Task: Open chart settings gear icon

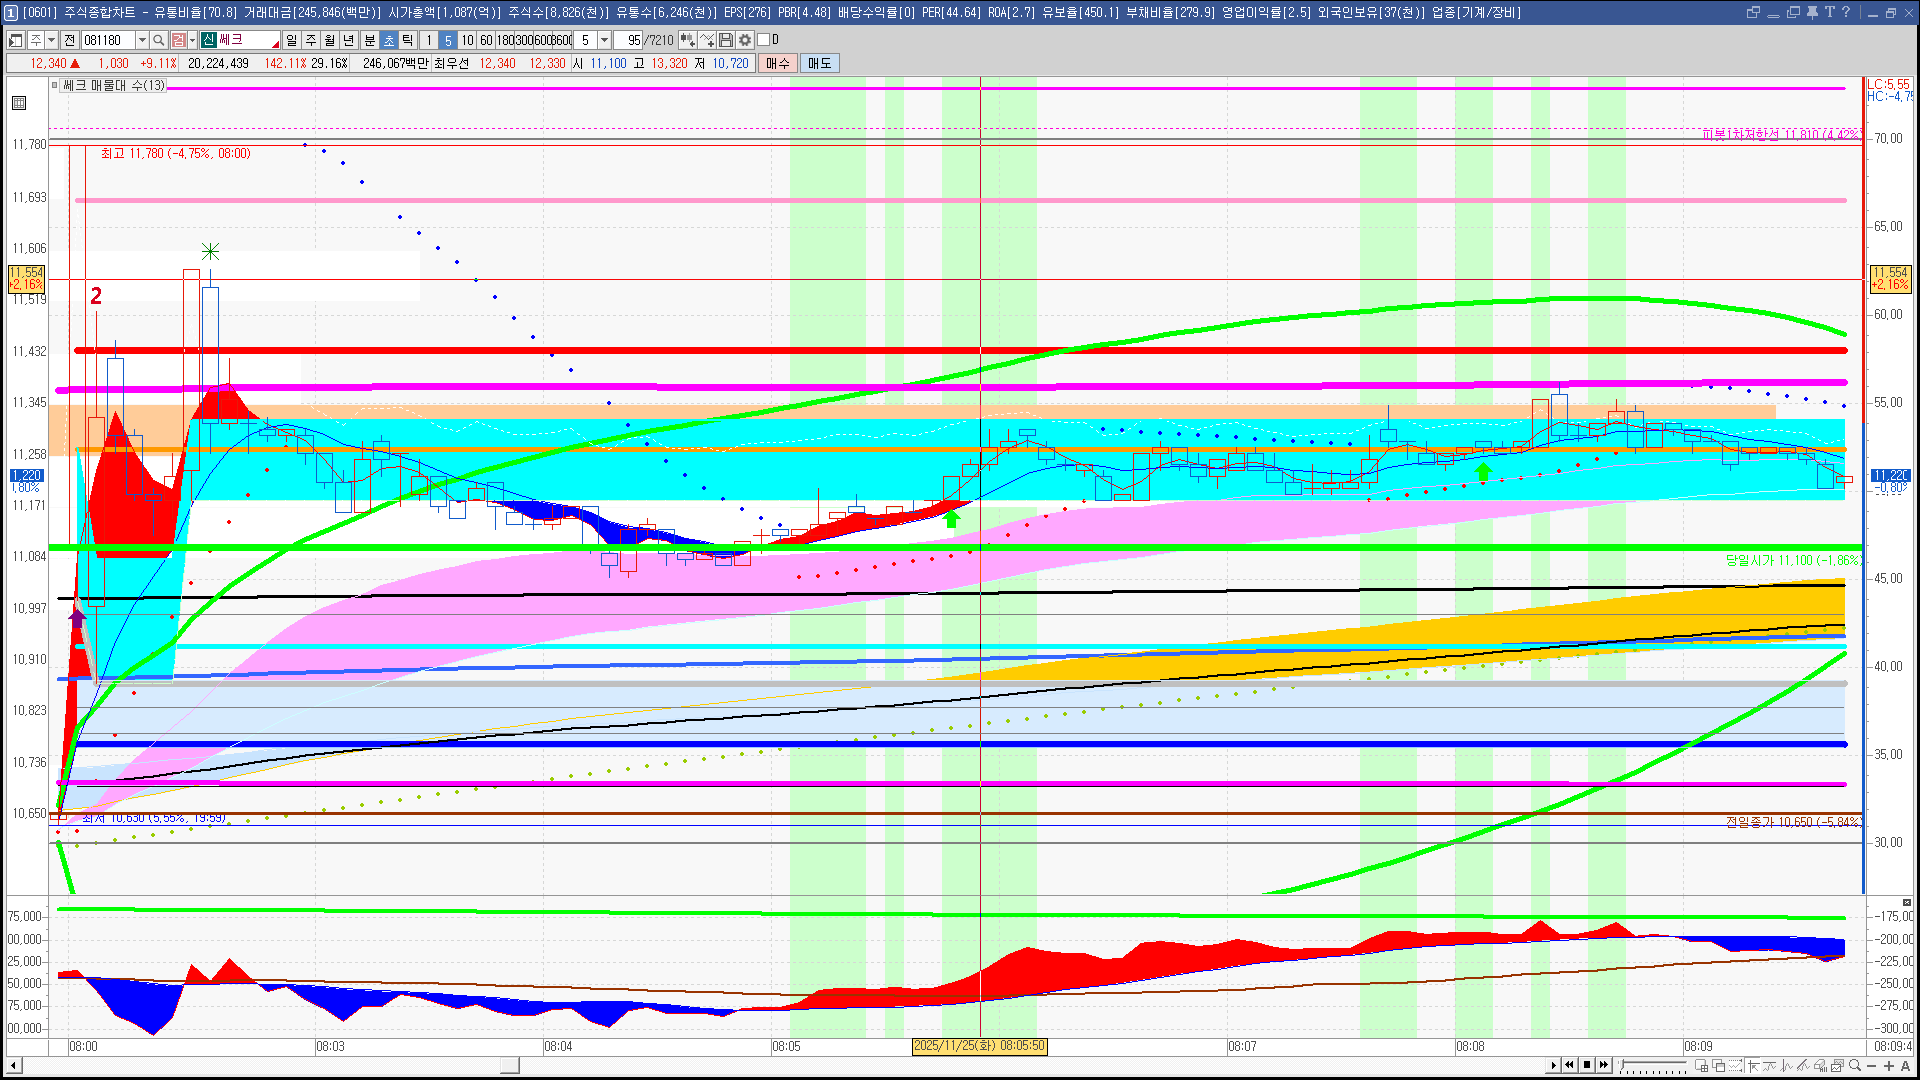Action: [745, 40]
